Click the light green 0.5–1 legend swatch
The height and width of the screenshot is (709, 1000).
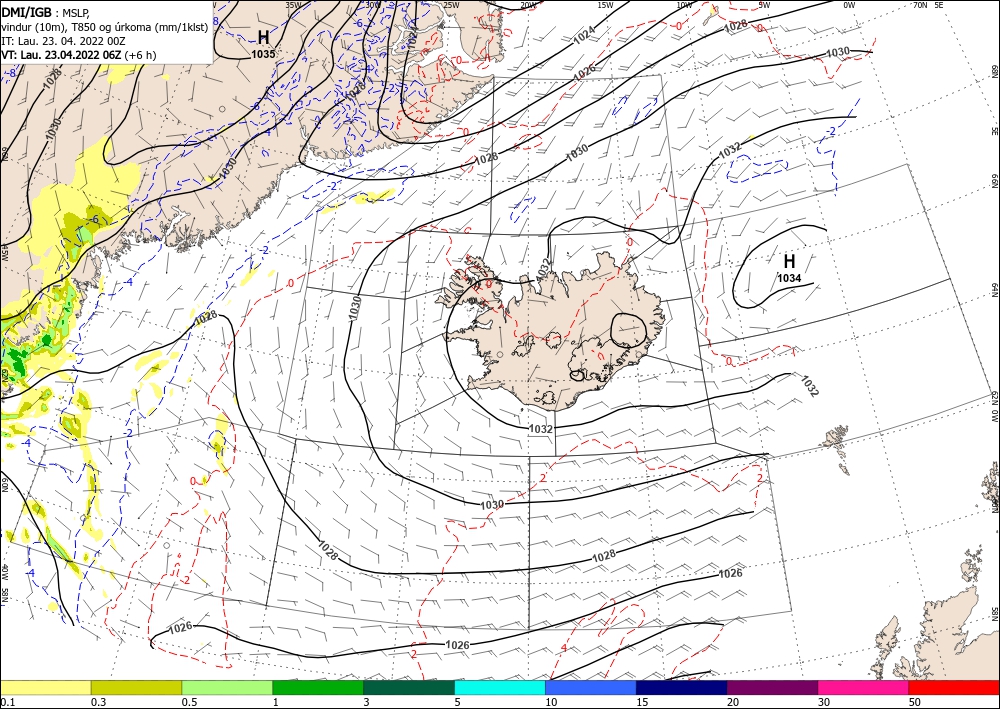[227, 687]
